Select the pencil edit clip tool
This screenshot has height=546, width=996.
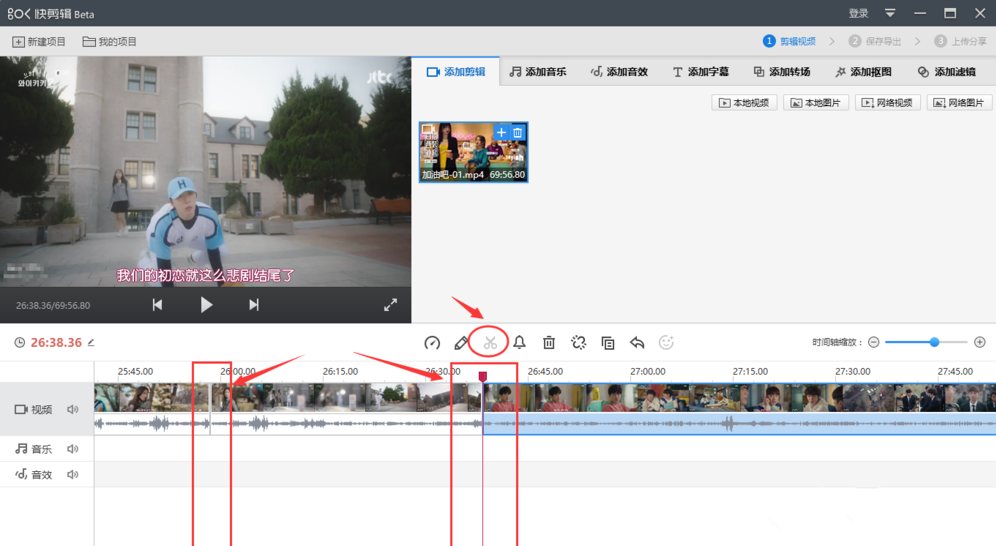click(461, 343)
